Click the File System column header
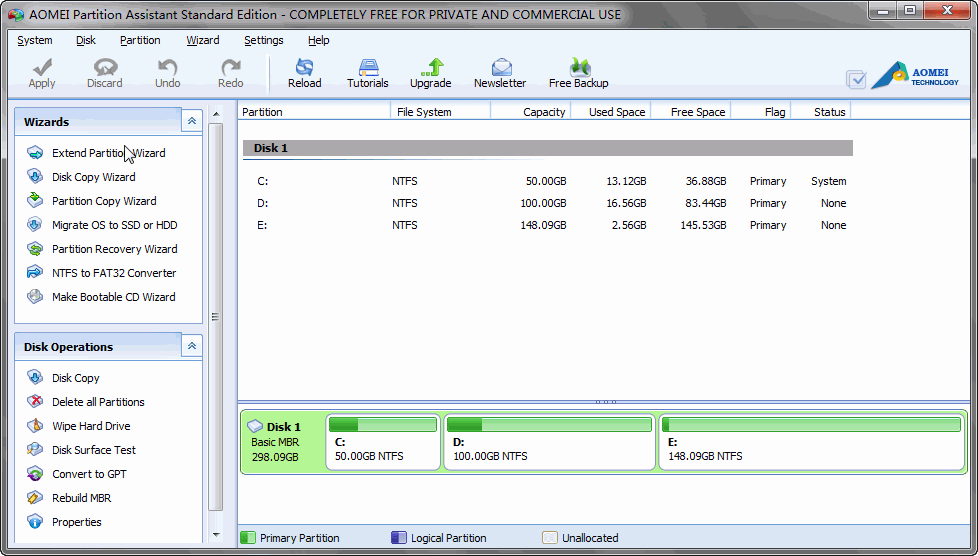Screen dimensions: 978x556 pos(440,112)
